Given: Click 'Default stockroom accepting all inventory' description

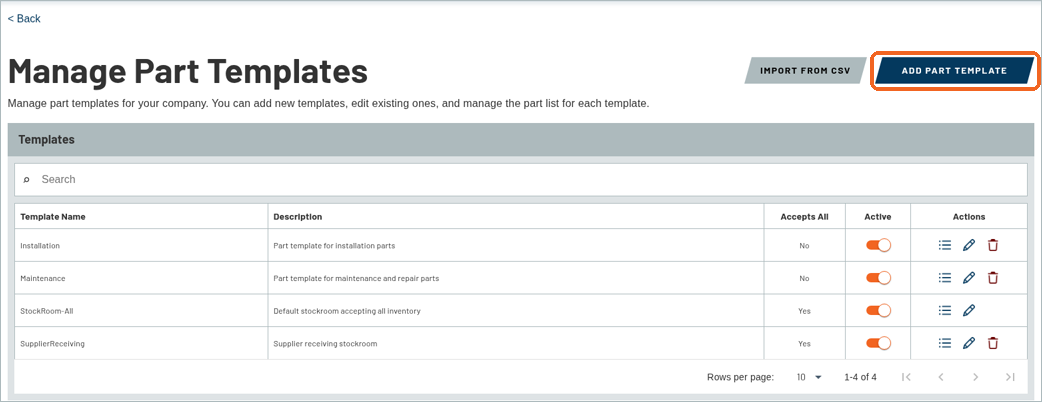Looking at the screenshot, I should [x=347, y=310].
